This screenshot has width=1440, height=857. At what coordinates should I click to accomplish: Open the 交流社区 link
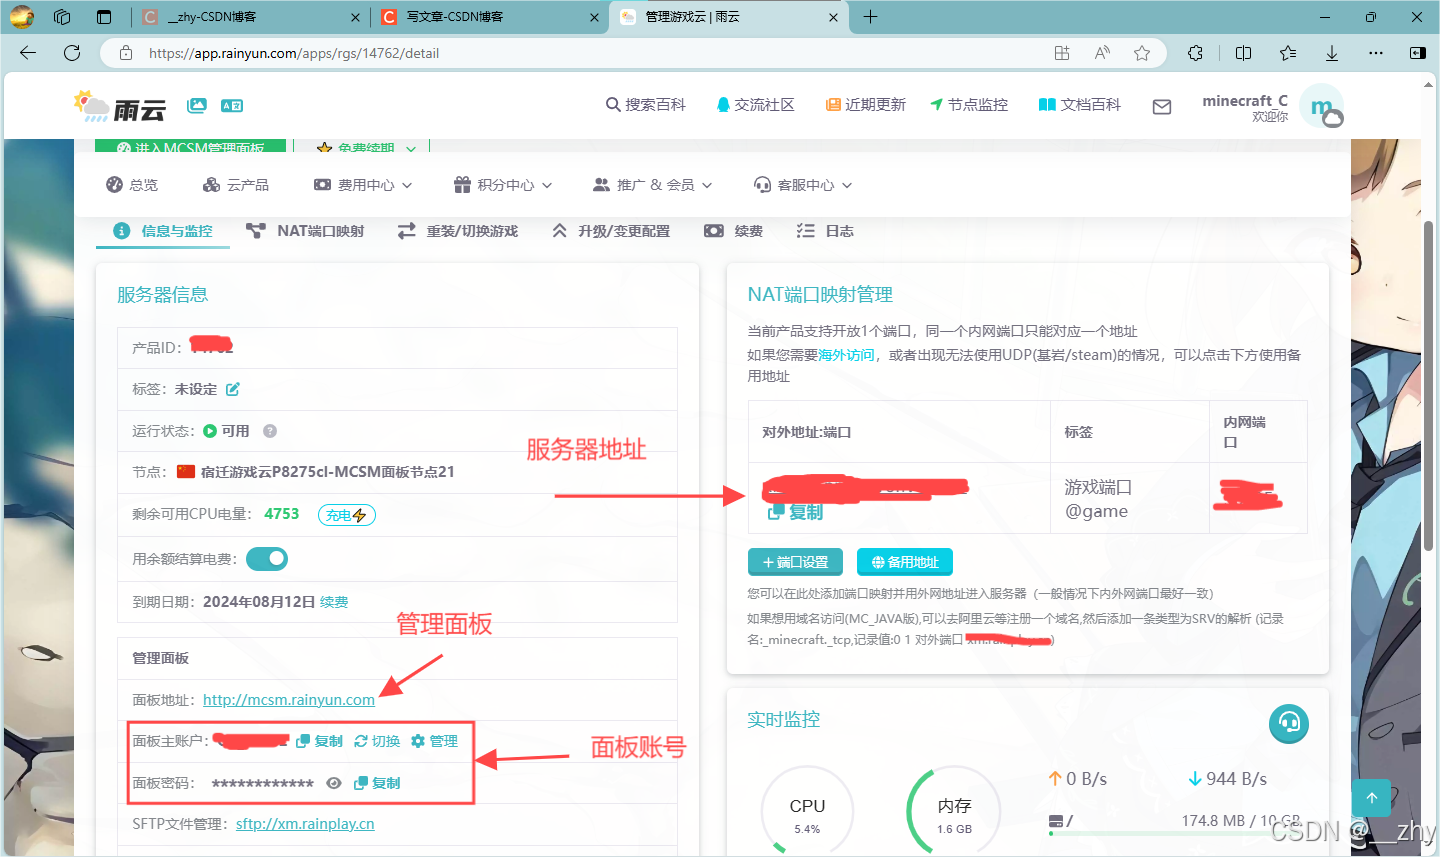coord(755,105)
